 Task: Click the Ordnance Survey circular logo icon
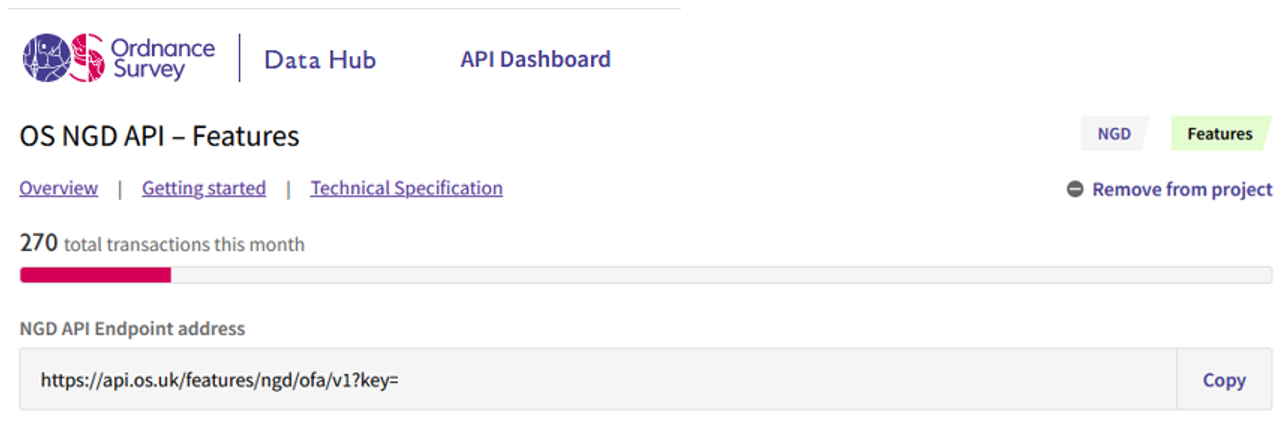click(63, 58)
